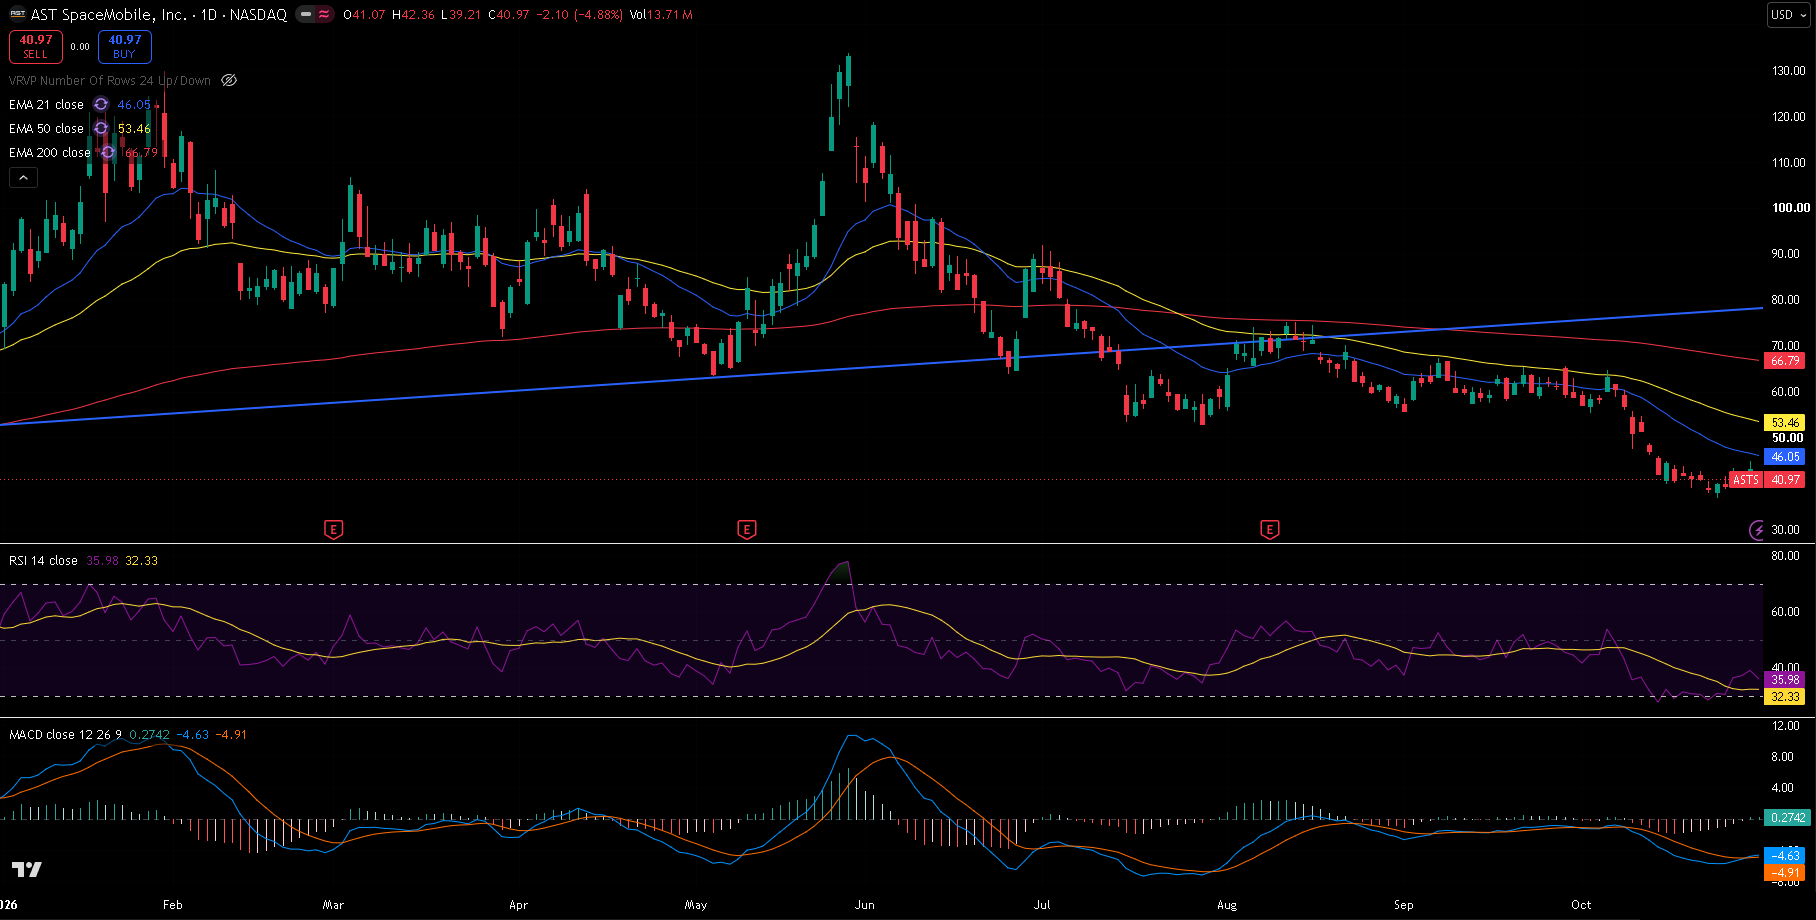Select the EMA 50 close indicator label
The height and width of the screenshot is (920, 1816).
pyautogui.click(x=46, y=129)
